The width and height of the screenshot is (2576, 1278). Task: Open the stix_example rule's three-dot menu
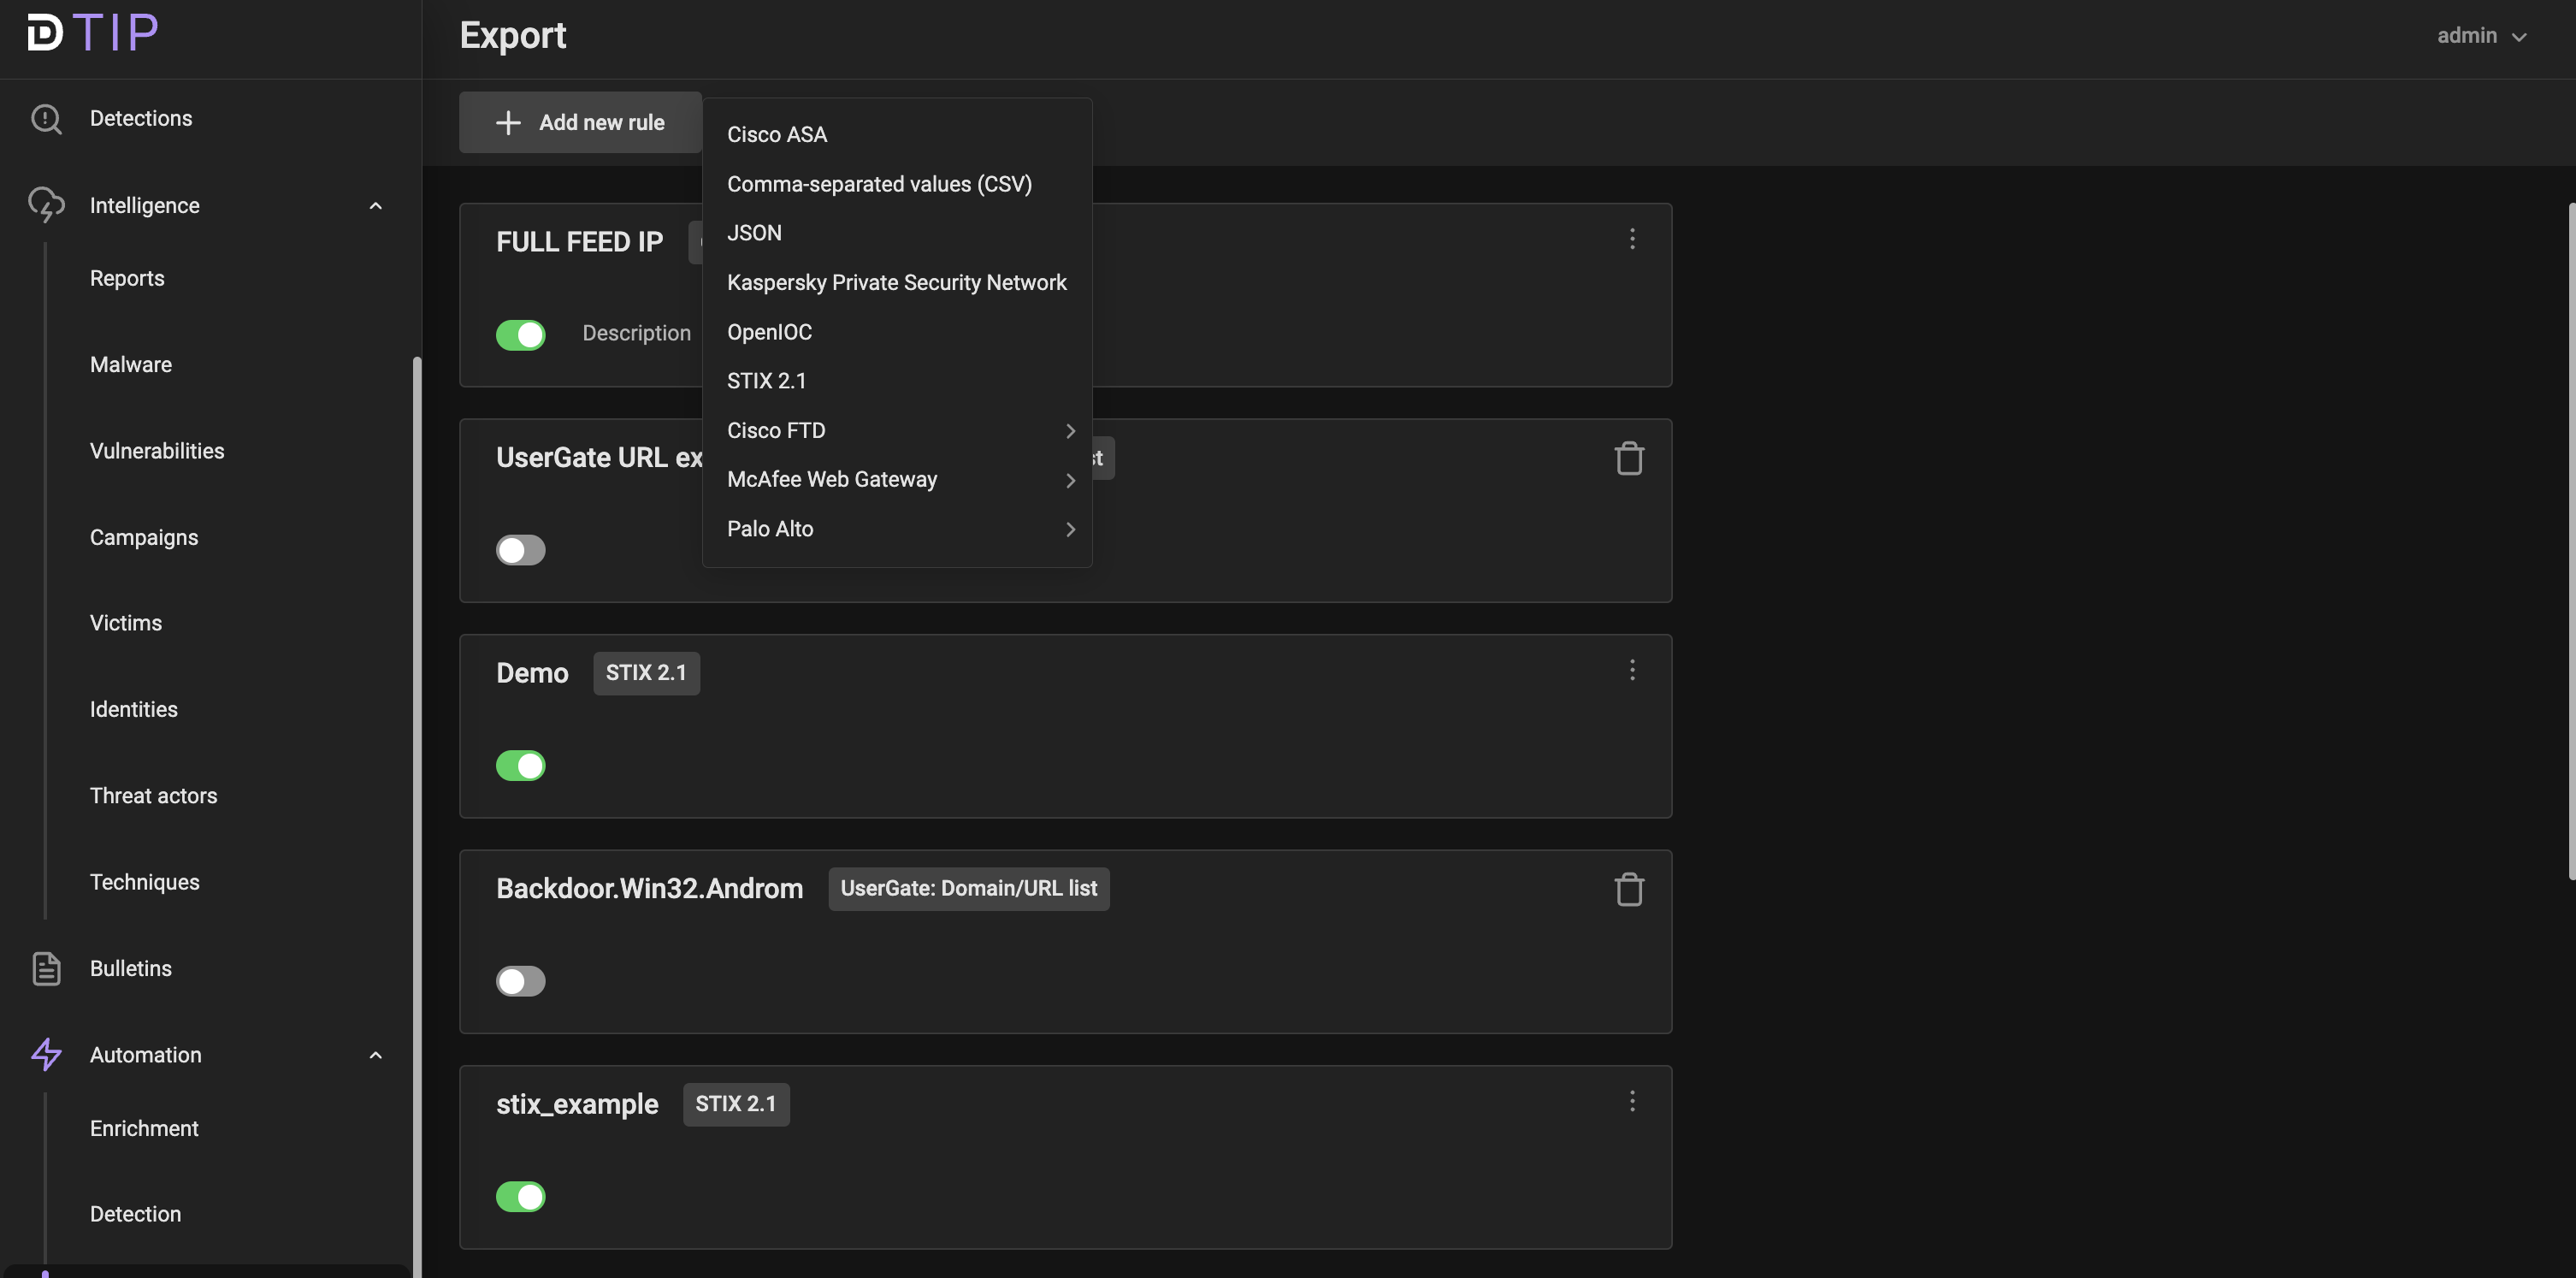coord(1632,1101)
